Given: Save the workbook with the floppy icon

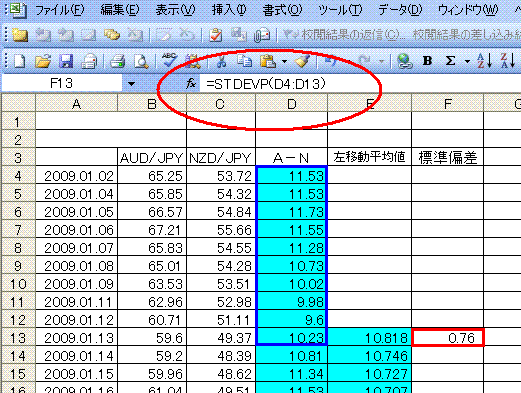Looking at the screenshot, I should 66,61.
